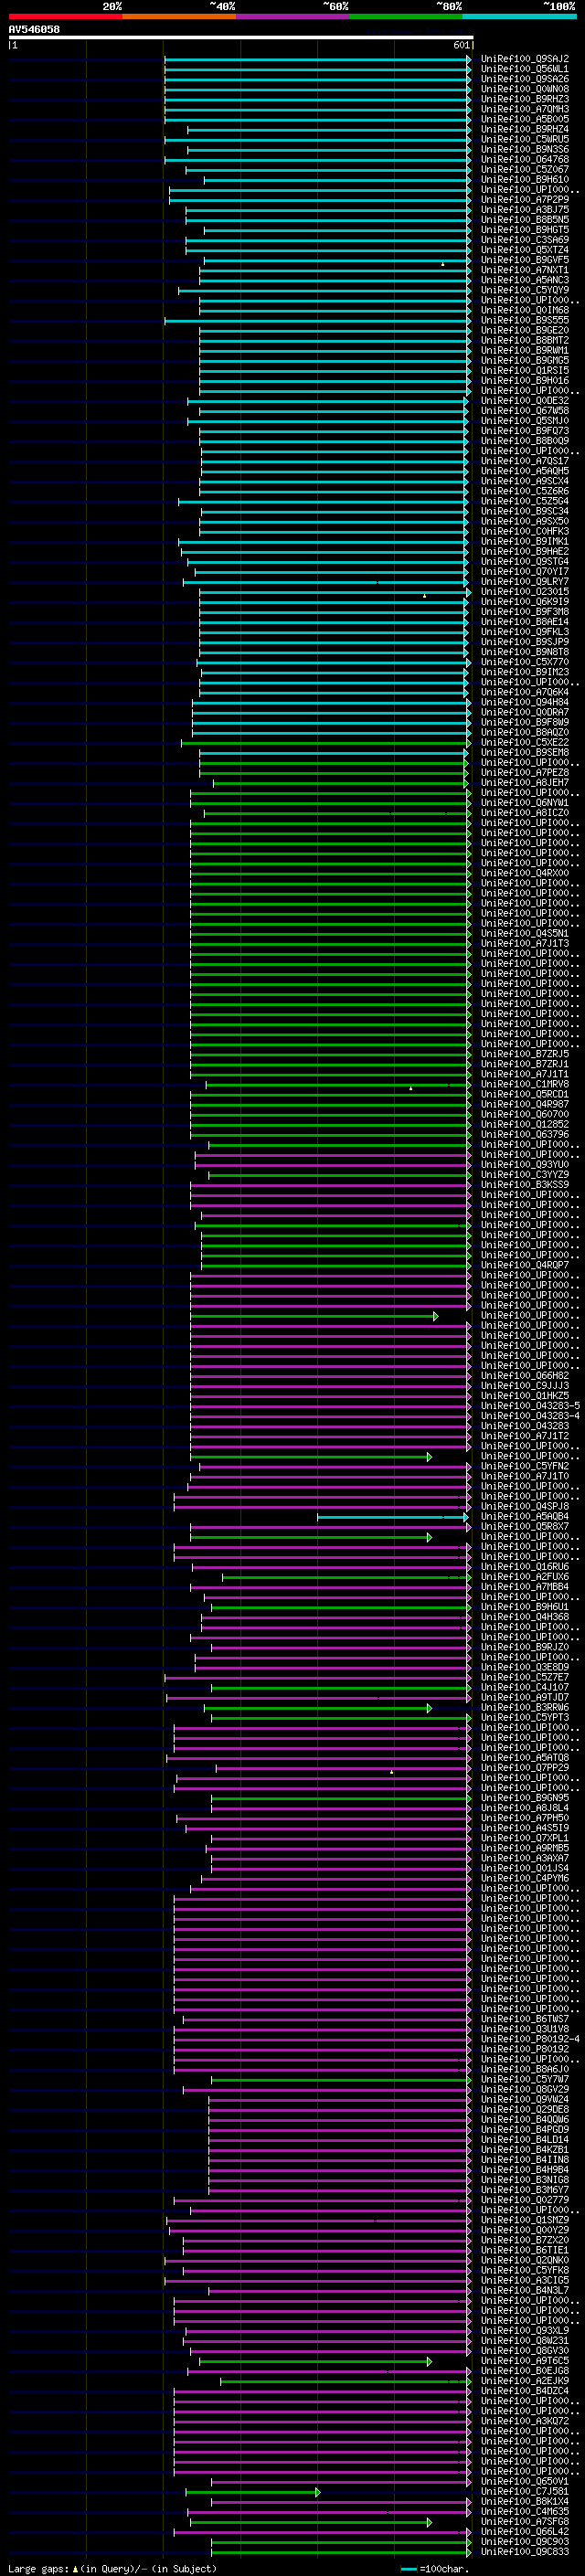The height and width of the screenshot is (2576, 585).
Task: Select hit label UniRef100_C5YPT3
Action: pos(525,1717)
